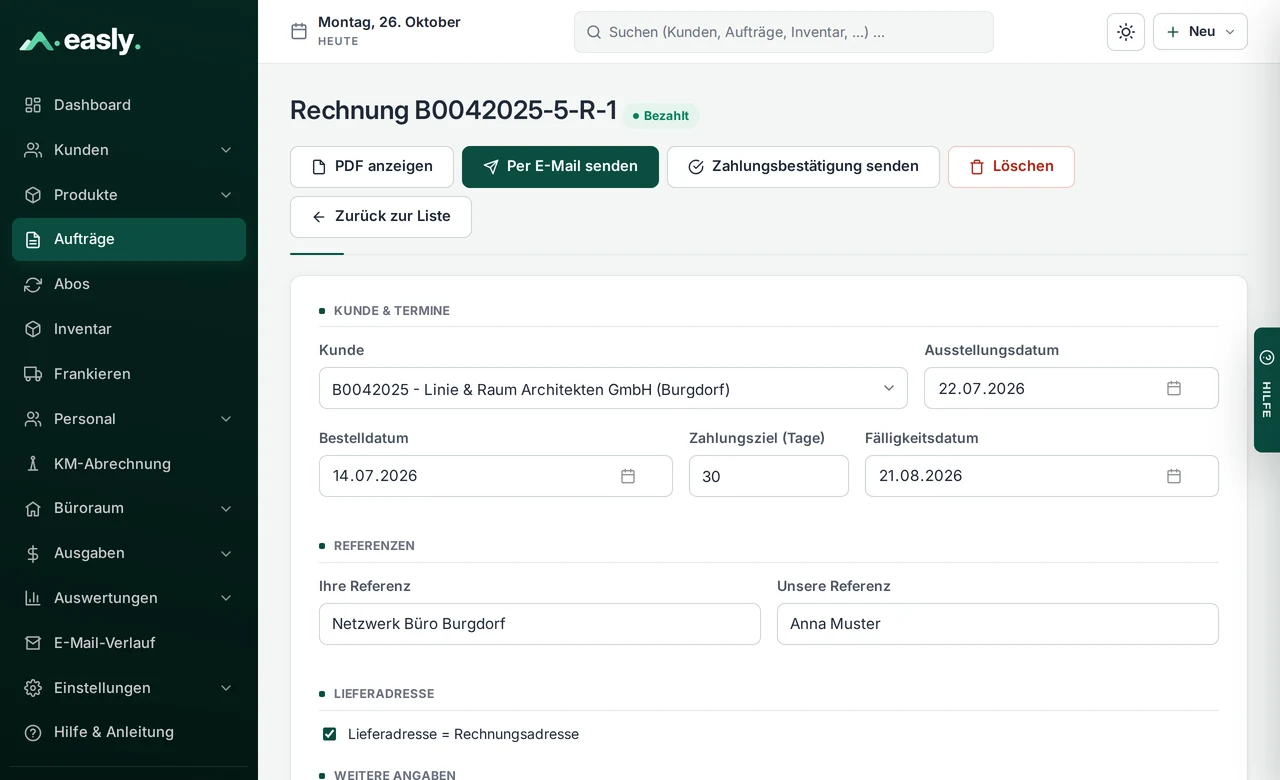Open the Hilfe side panel tab

pos(1267,390)
